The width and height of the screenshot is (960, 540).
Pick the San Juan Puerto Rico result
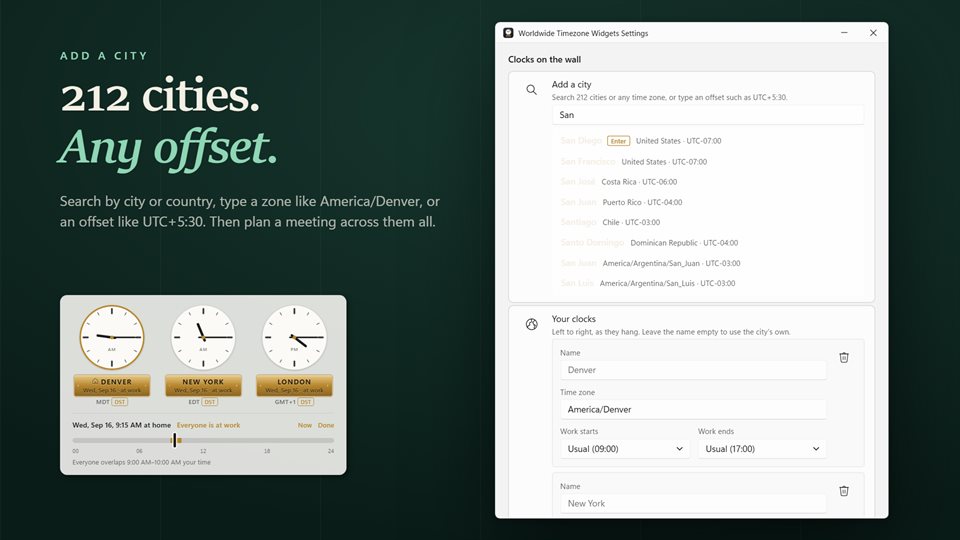pyautogui.click(x=708, y=202)
